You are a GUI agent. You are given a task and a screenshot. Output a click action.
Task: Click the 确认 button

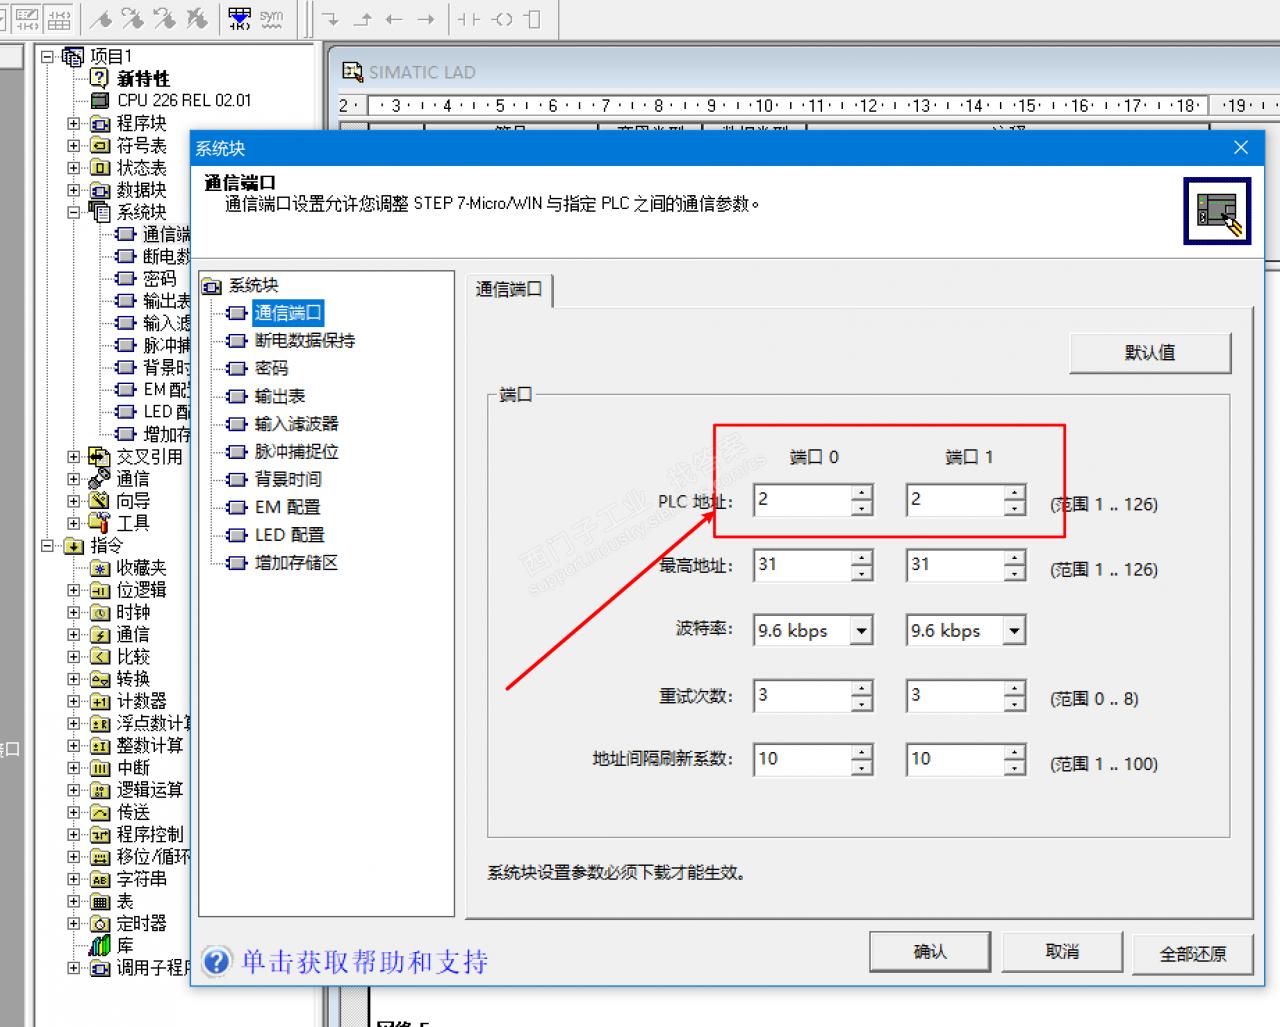tap(930, 951)
